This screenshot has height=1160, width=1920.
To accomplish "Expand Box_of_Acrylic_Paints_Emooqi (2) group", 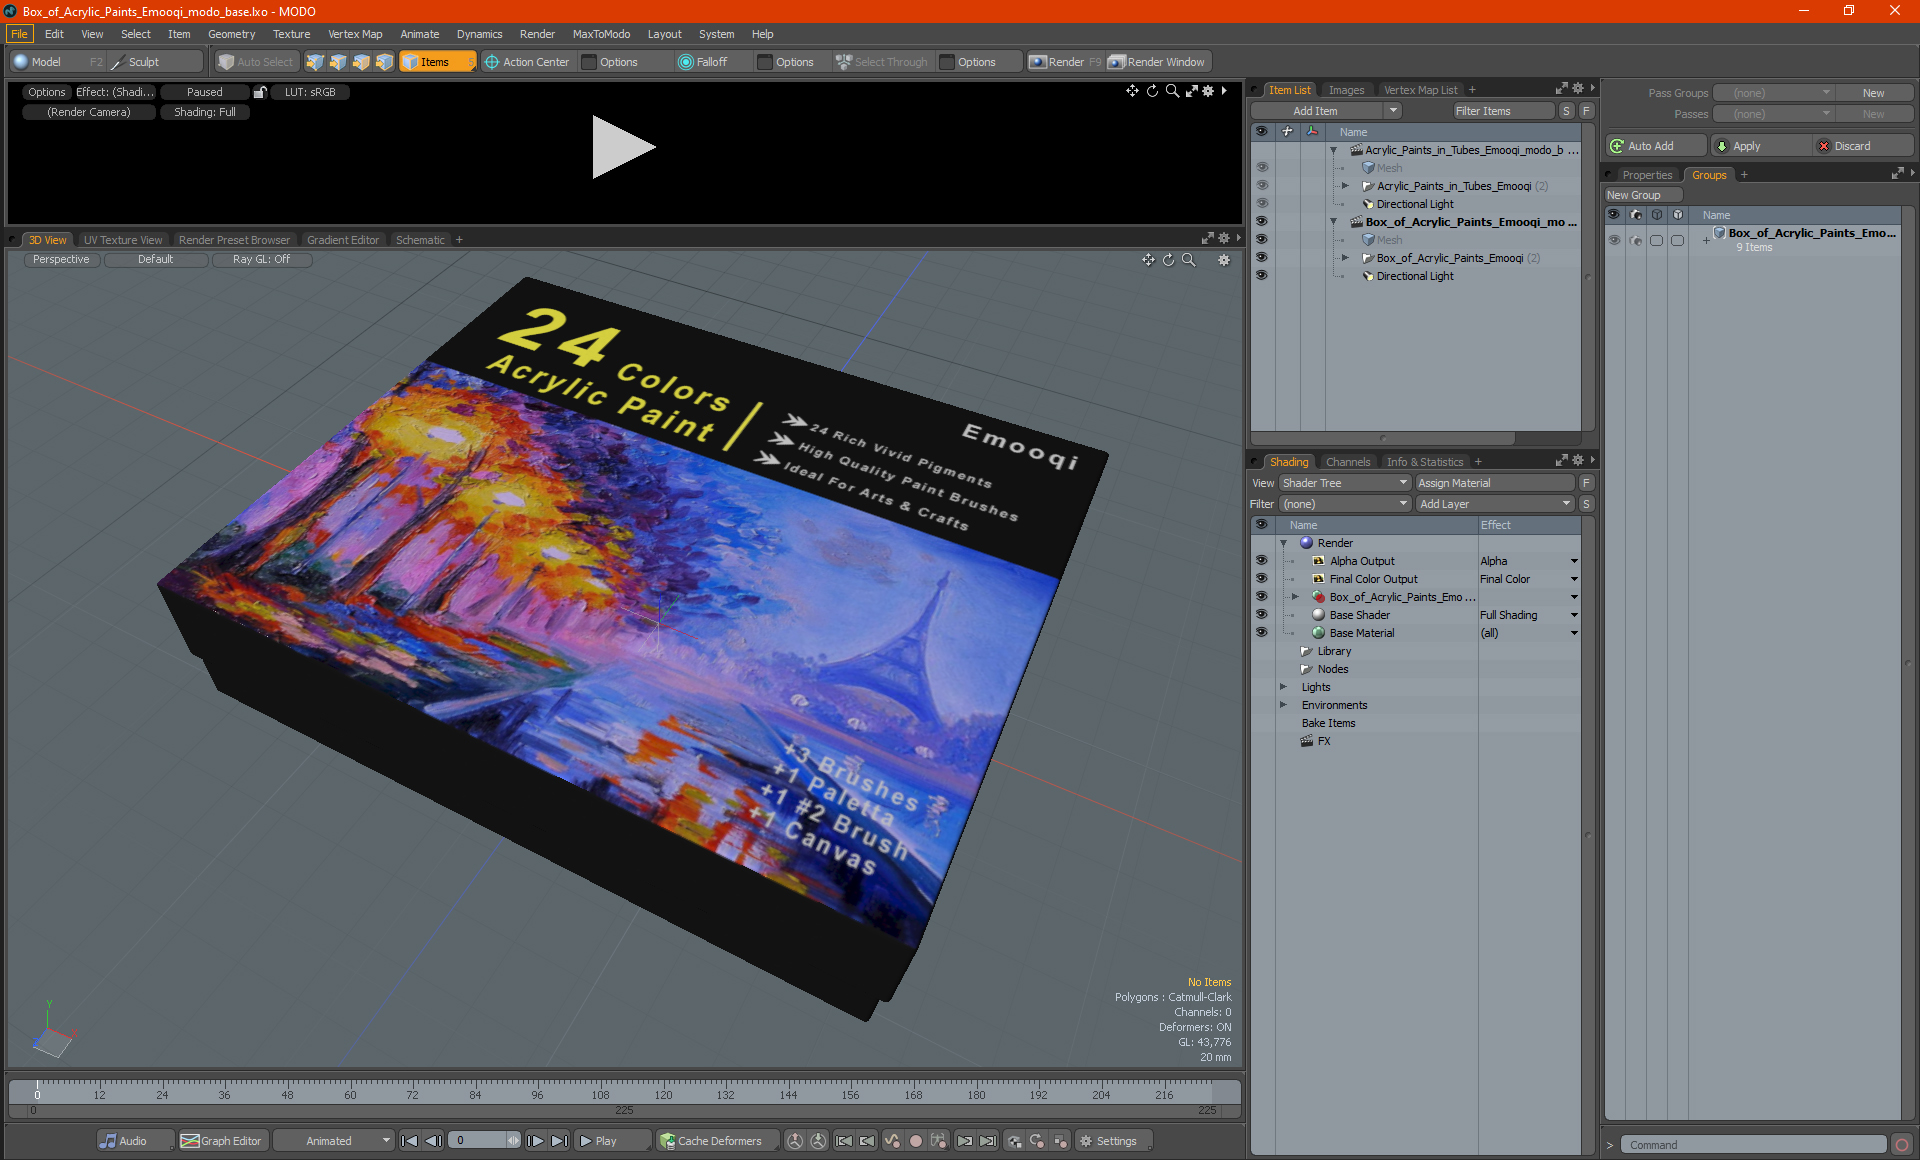I will point(1345,258).
